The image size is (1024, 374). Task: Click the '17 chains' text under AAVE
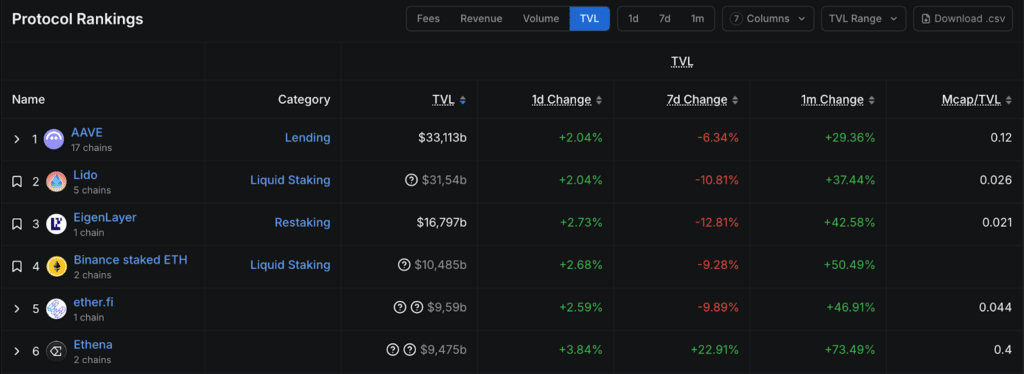point(91,148)
